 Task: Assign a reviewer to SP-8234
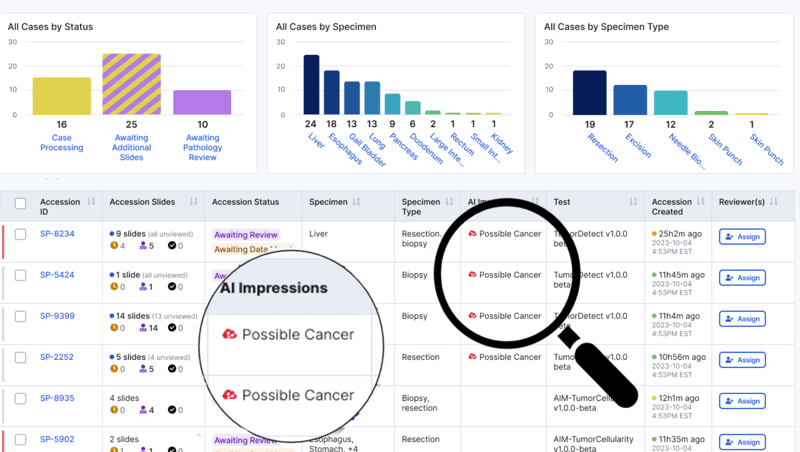[742, 237]
